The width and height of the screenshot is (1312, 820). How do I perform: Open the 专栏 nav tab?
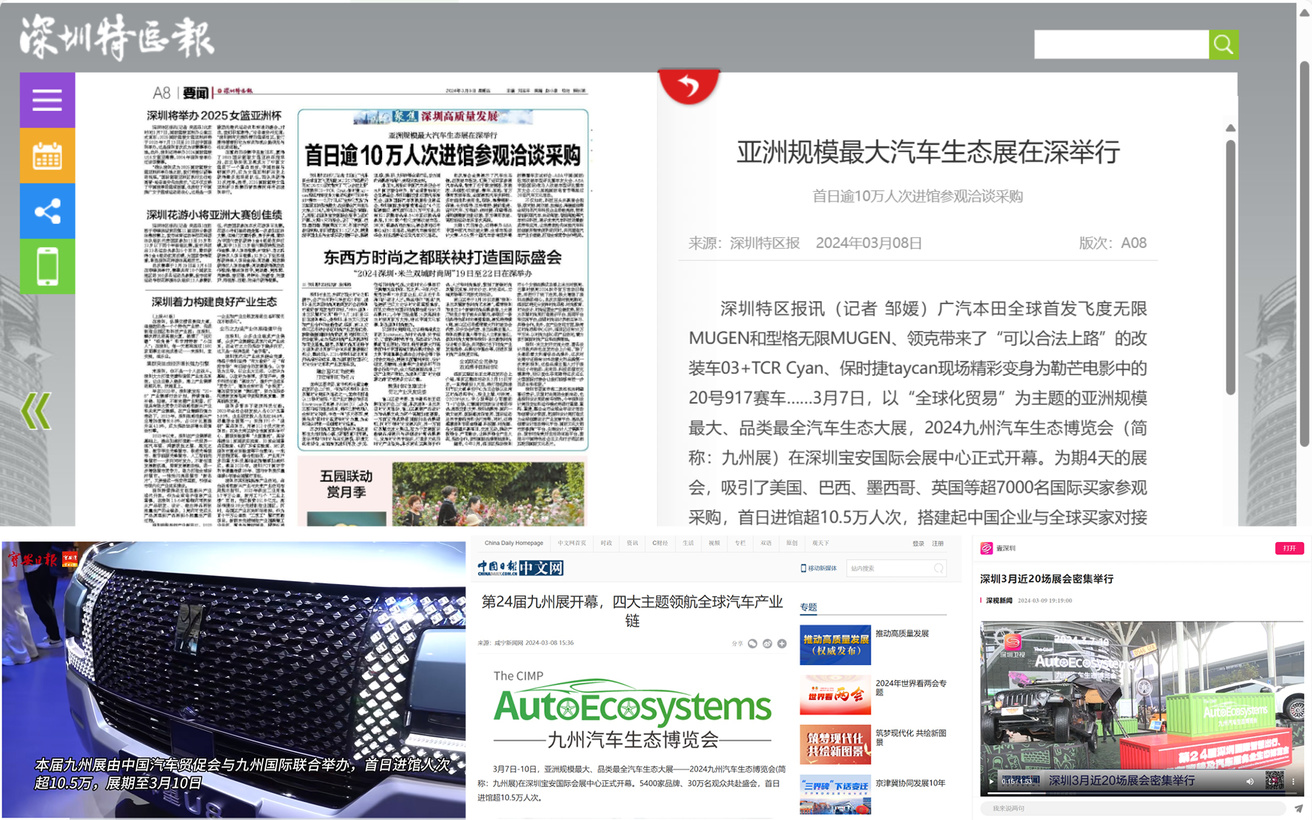coord(740,543)
